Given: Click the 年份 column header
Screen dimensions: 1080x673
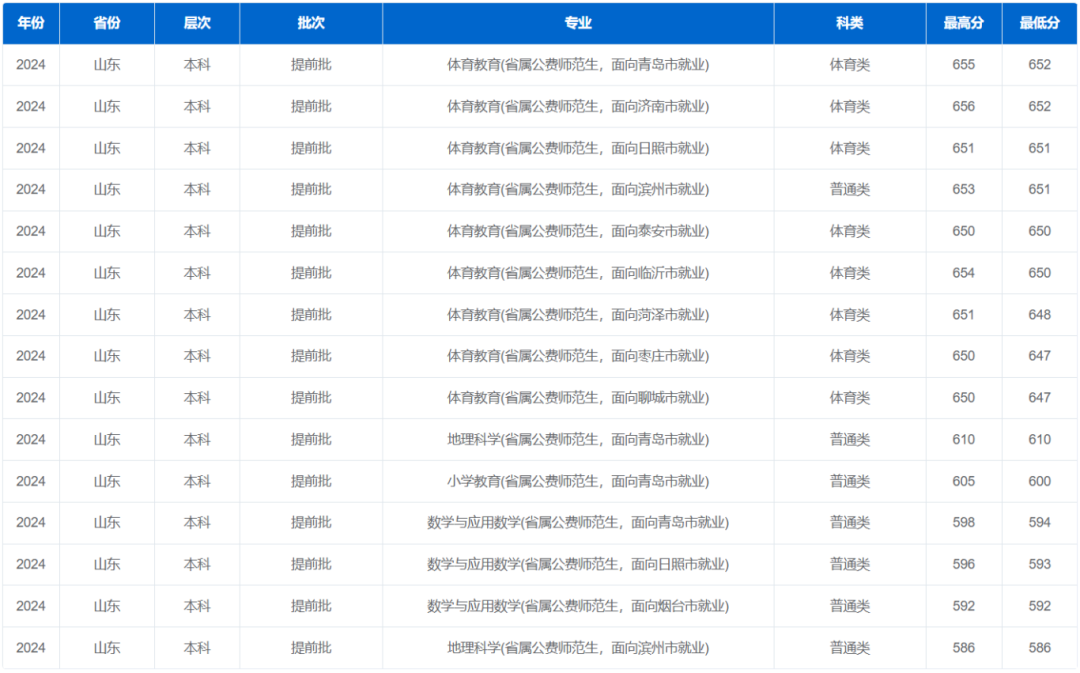Looking at the screenshot, I should tap(31, 23).
